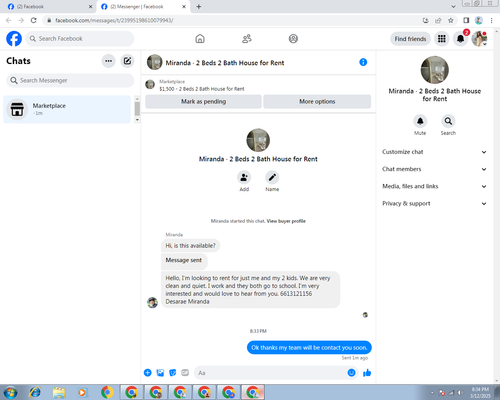Expand Customize chat section
The image size is (500, 400).
point(434,152)
